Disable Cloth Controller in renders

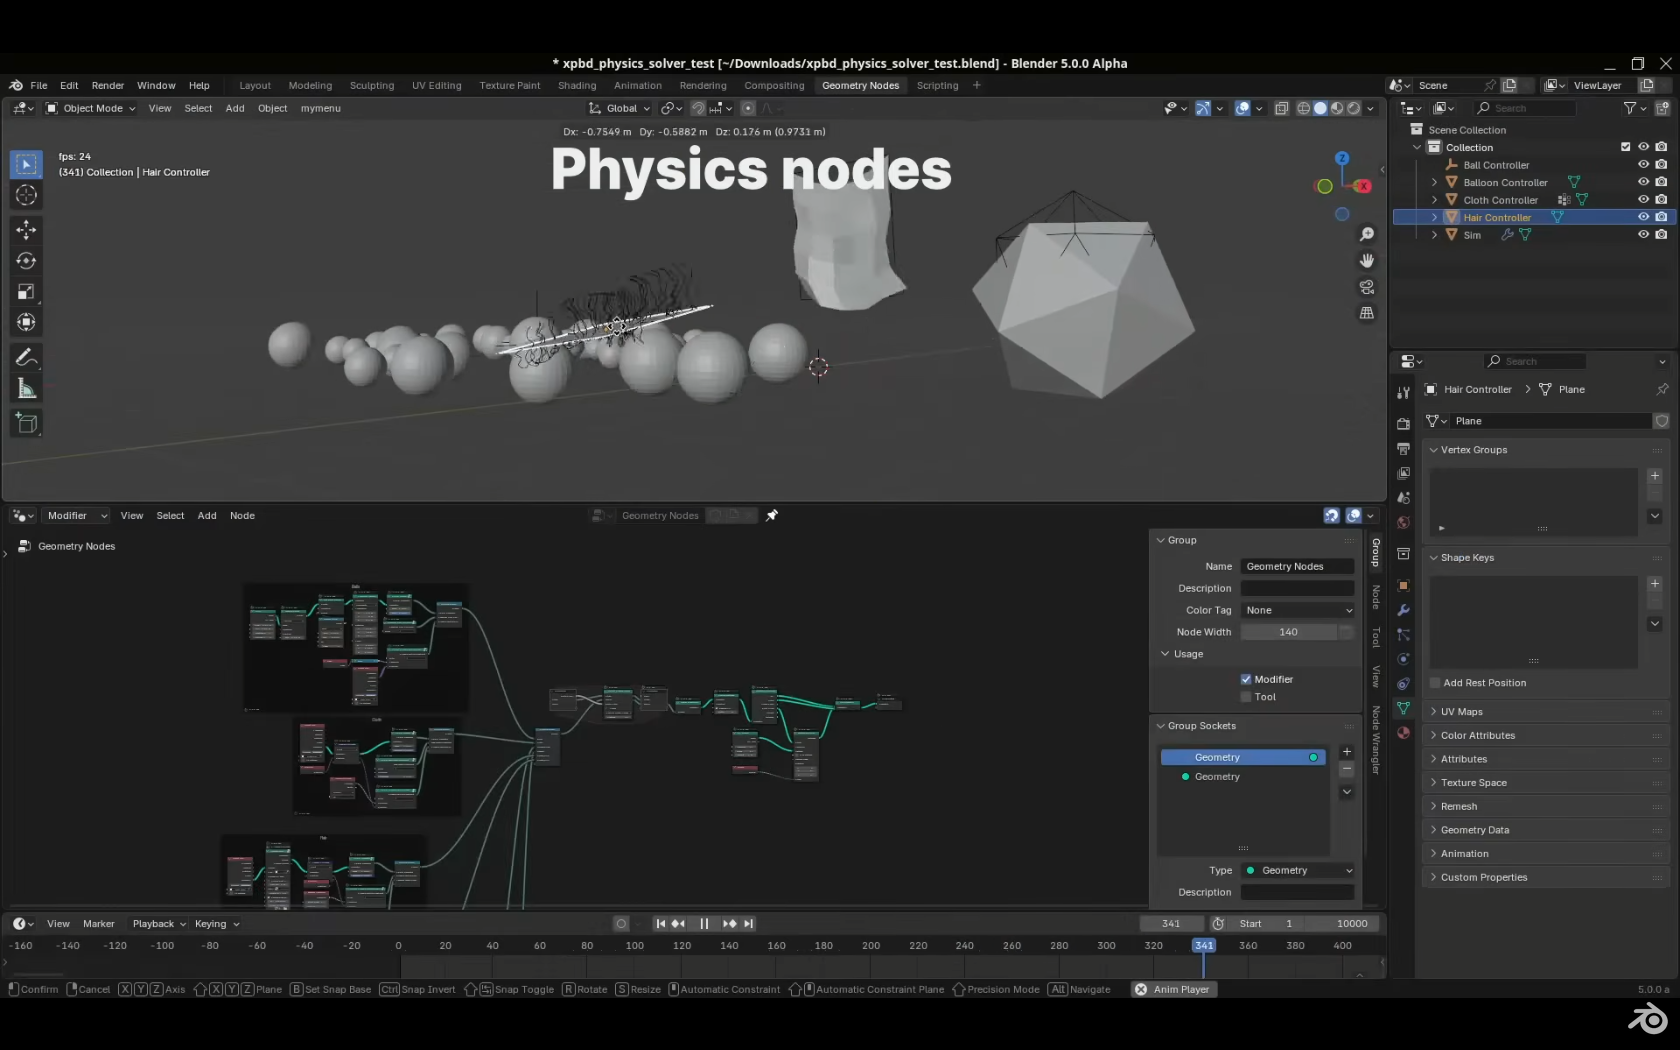pyautogui.click(x=1661, y=199)
